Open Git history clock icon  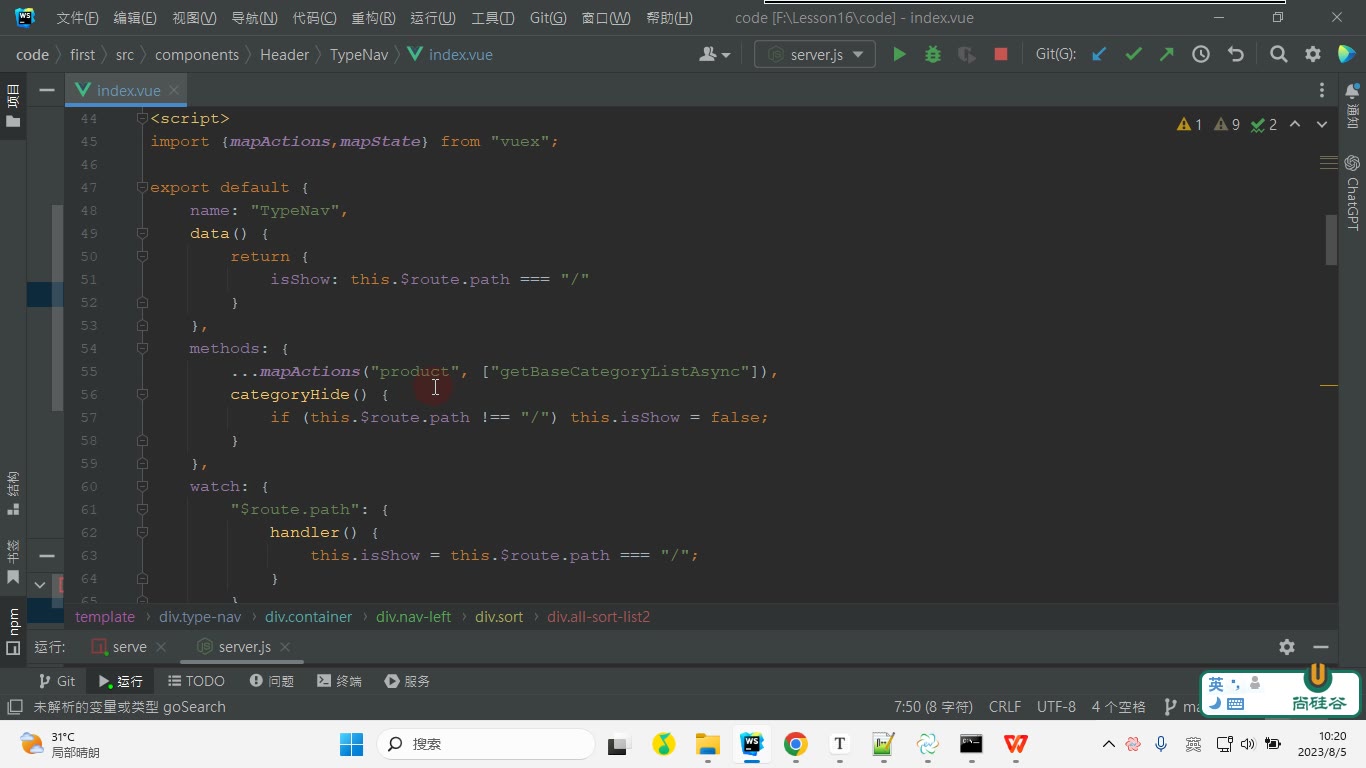1201,55
